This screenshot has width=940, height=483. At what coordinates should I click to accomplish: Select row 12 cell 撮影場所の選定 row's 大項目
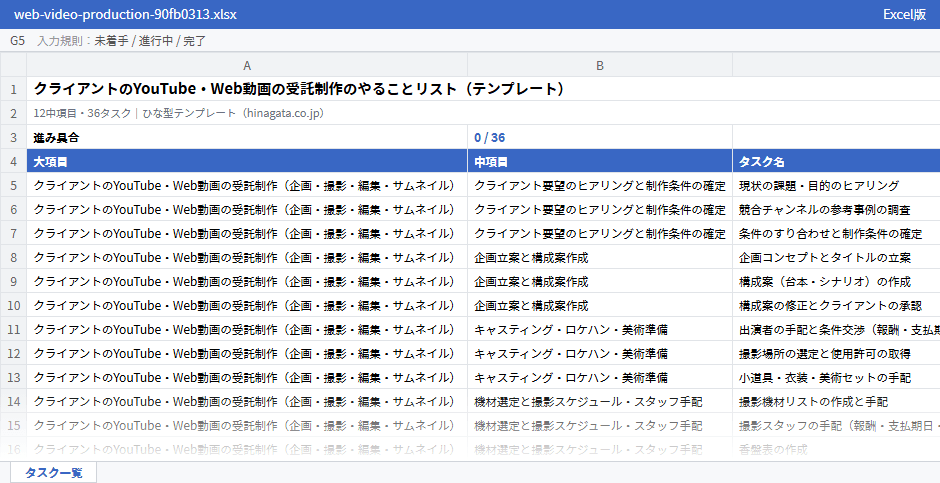point(247,353)
